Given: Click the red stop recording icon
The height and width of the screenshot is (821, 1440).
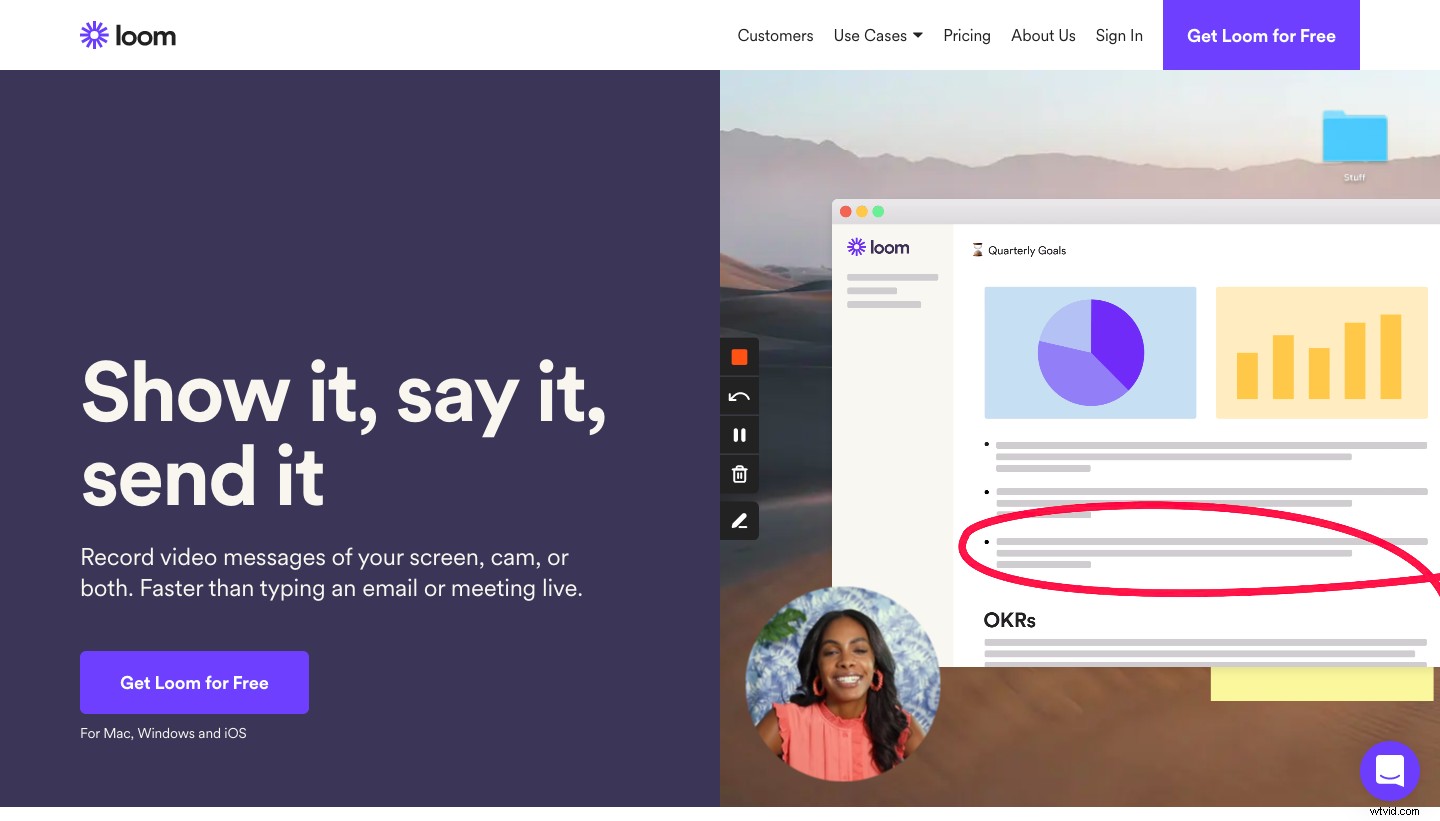Looking at the screenshot, I should (x=739, y=357).
